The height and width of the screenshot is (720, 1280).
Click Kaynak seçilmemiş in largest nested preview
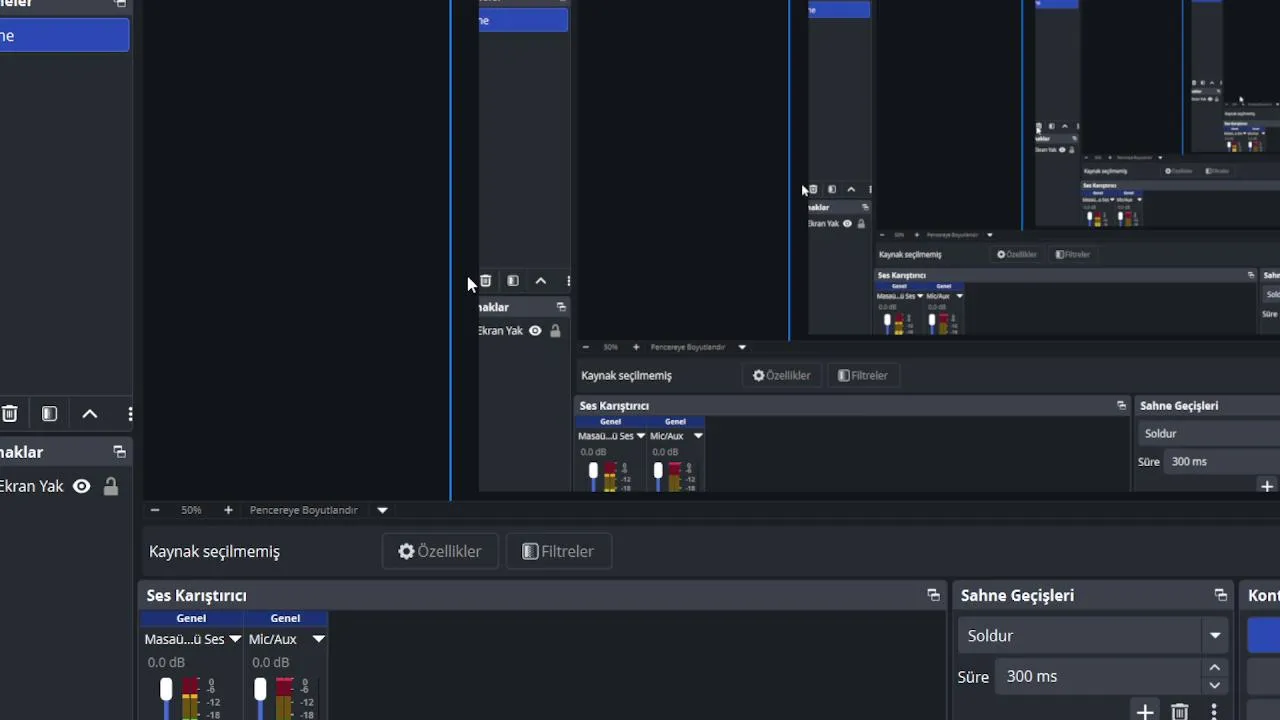pyautogui.click(x=626, y=375)
